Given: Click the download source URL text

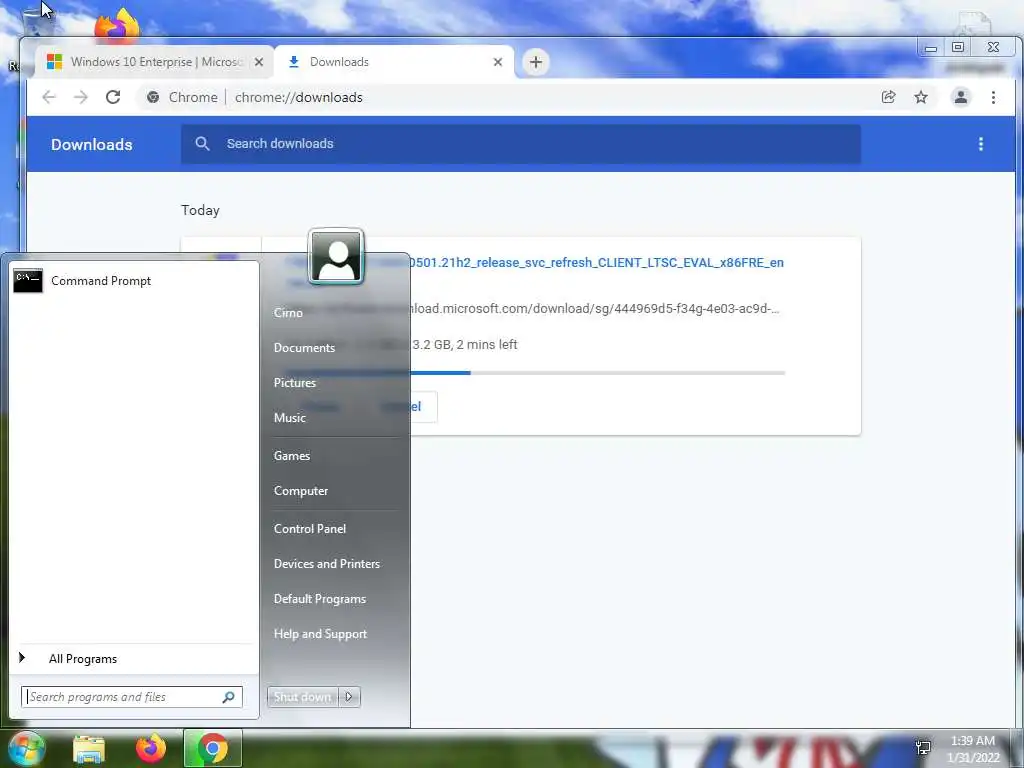Looking at the screenshot, I should coord(594,308).
